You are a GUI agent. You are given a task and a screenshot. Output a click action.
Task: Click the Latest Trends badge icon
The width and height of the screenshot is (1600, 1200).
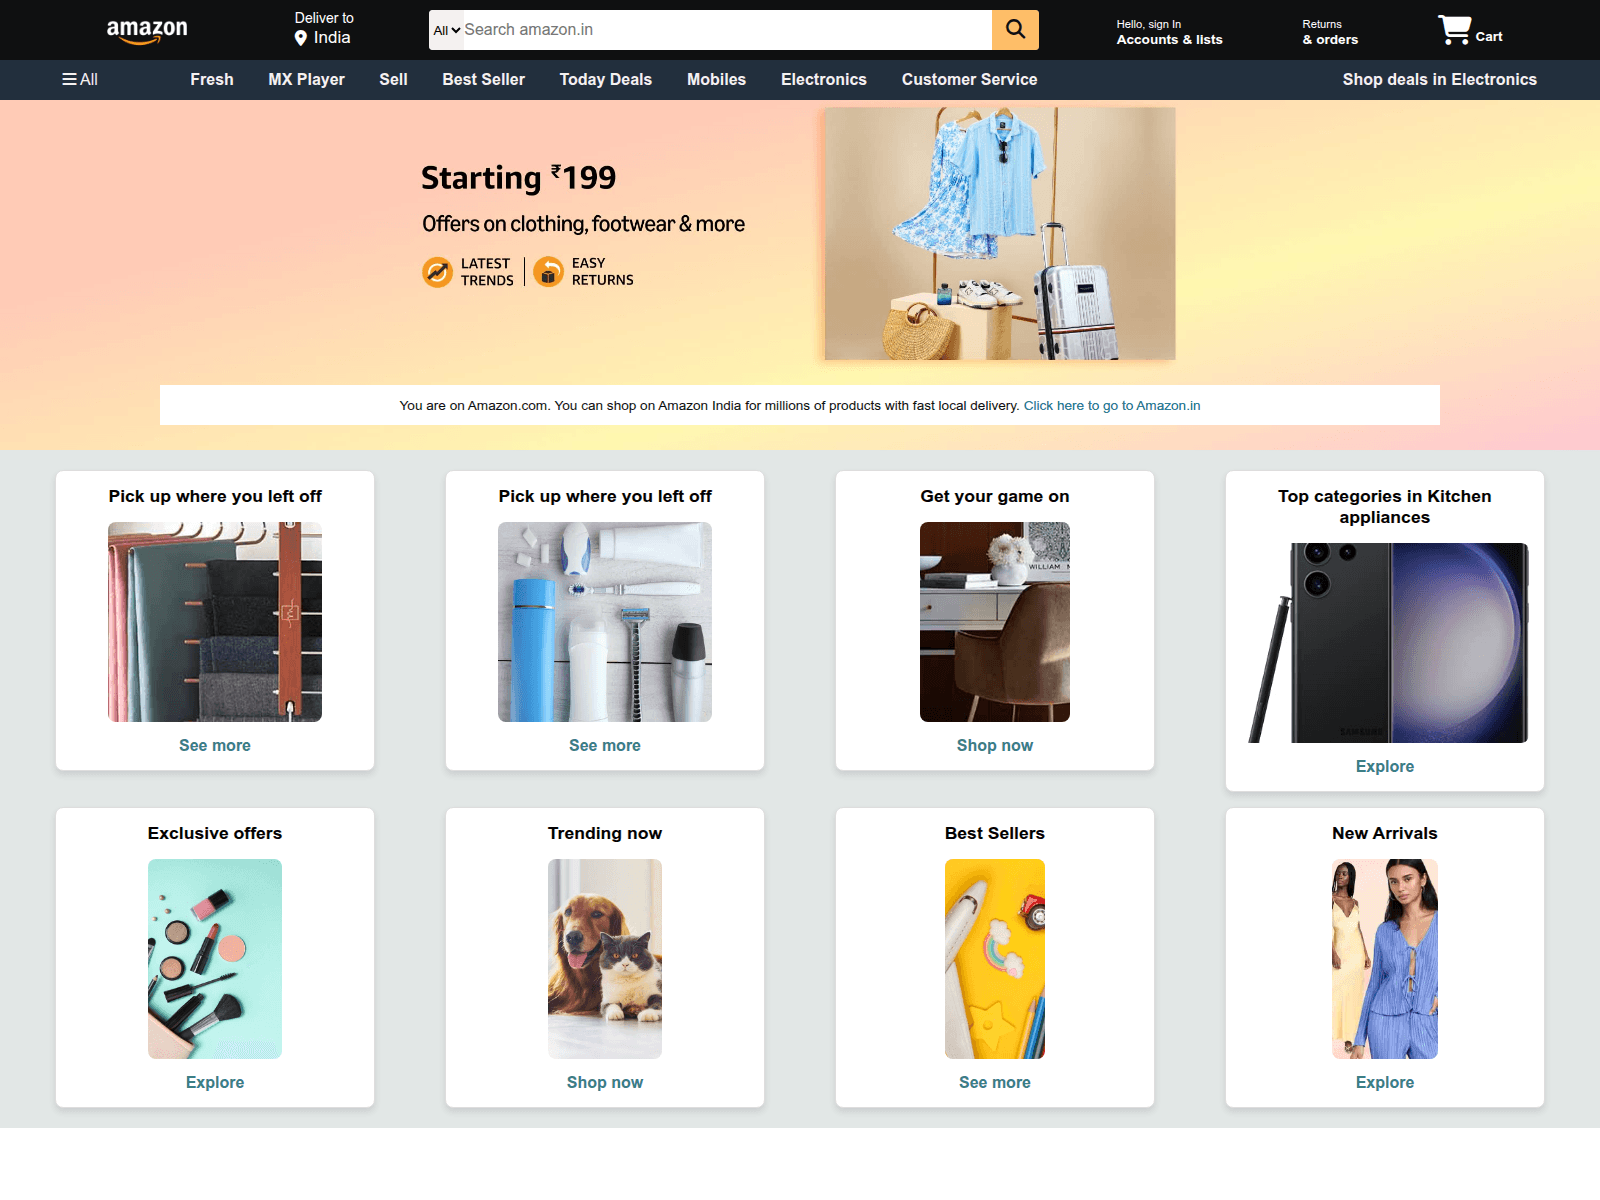pyautogui.click(x=437, y=272)
